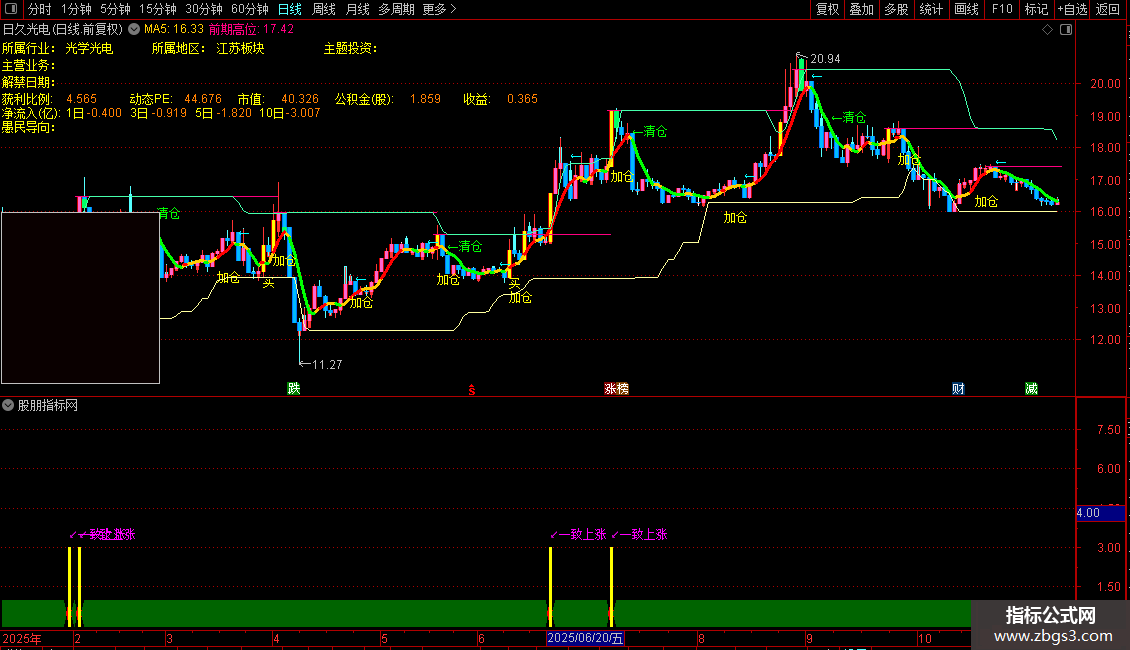Click month 4 on the time axis
1130x650 pixels.
pyautogui.click(x=277, y=638)
